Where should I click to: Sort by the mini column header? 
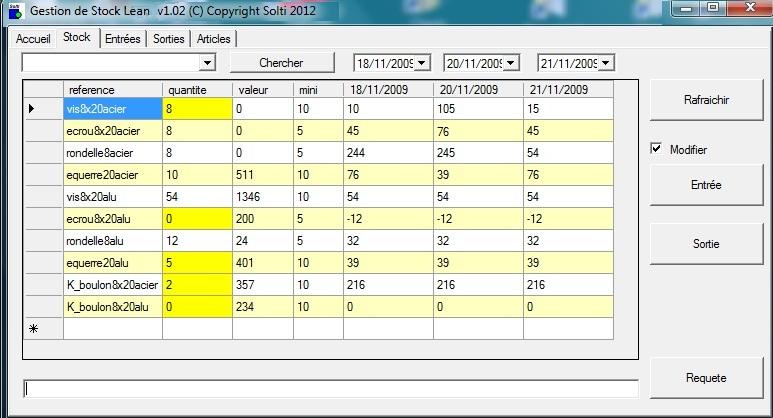click(318, 90)
